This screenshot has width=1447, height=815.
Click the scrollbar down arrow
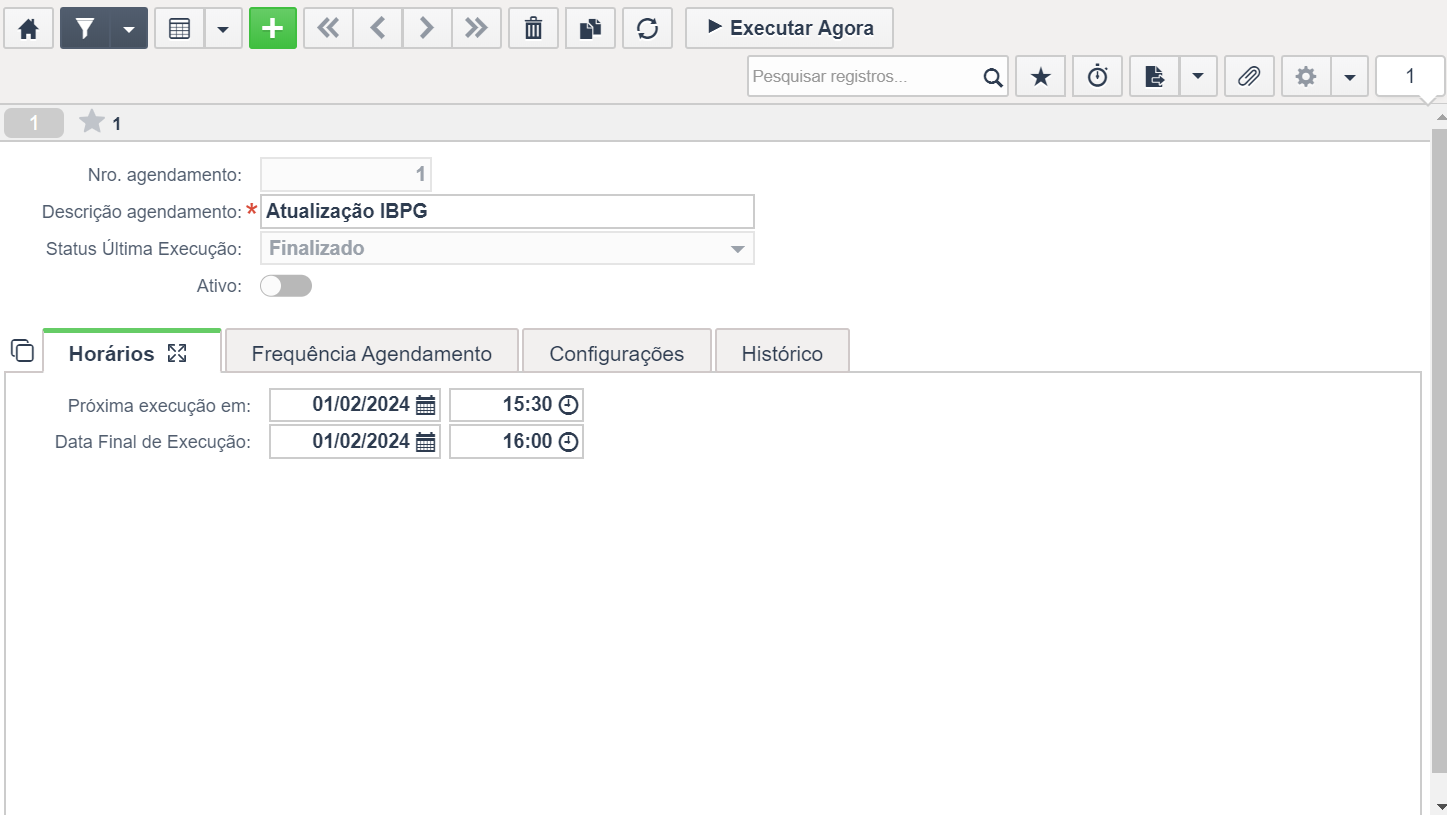click(1440, 806)
